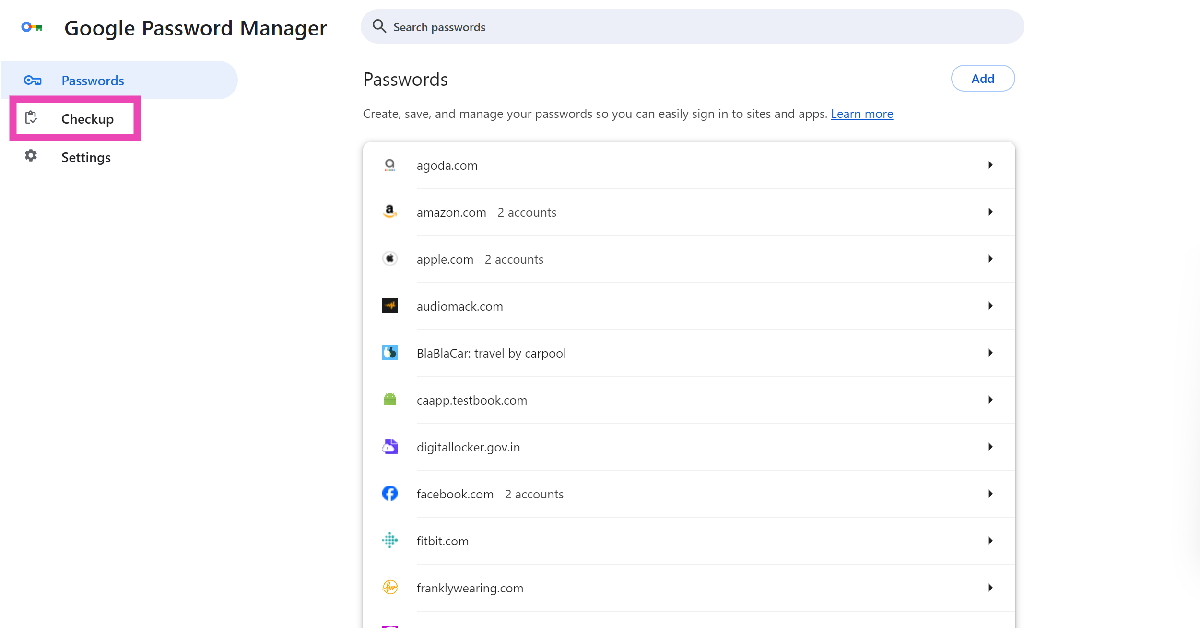Select the Passwords sidebar item

[x=92, y=81]
